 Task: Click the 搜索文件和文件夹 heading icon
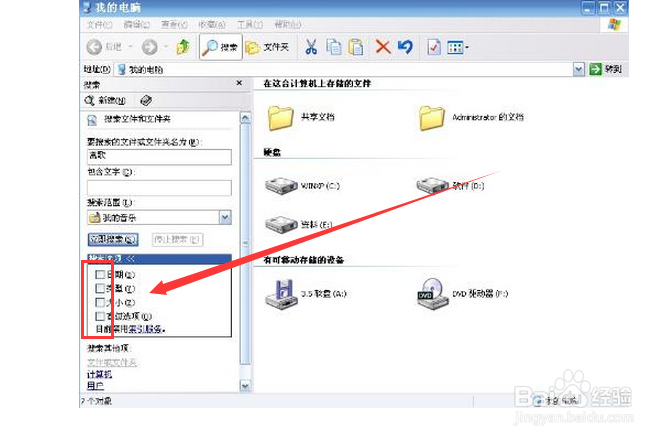coord(92,120)
